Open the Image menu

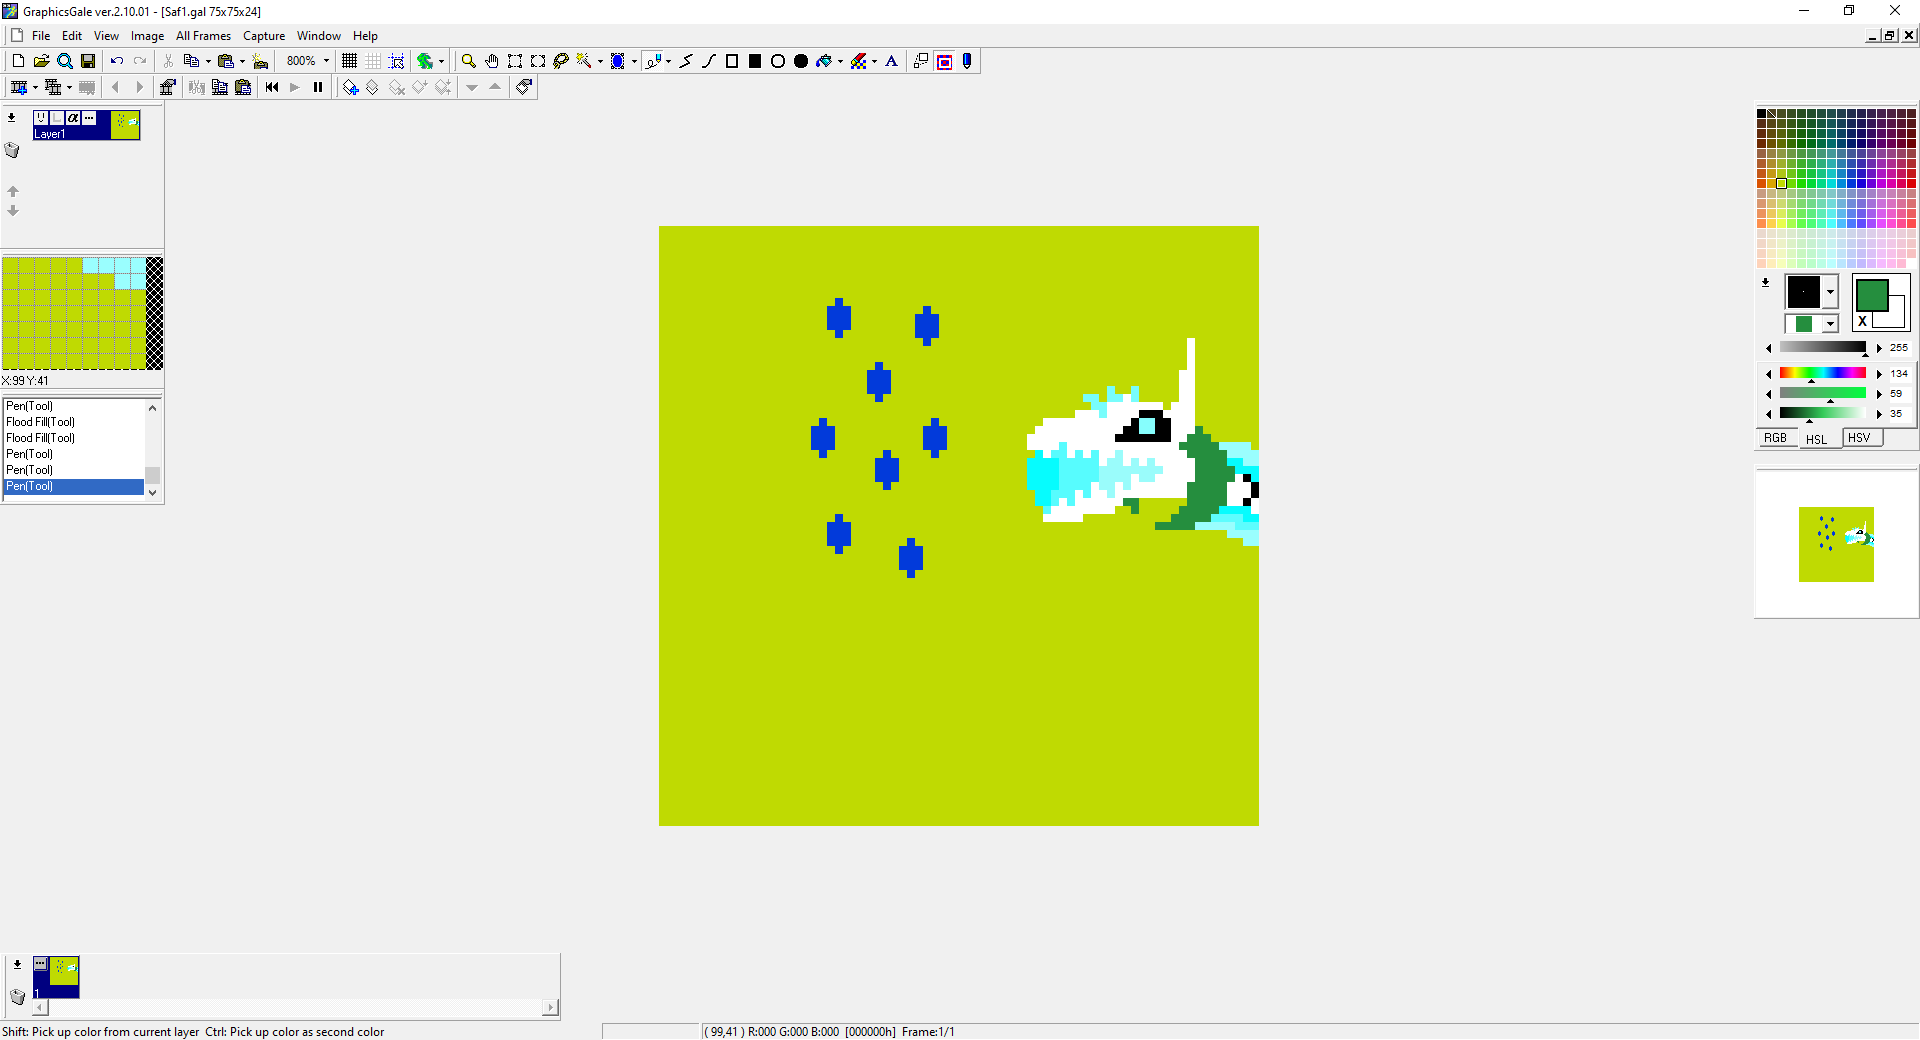pos(147,36)
